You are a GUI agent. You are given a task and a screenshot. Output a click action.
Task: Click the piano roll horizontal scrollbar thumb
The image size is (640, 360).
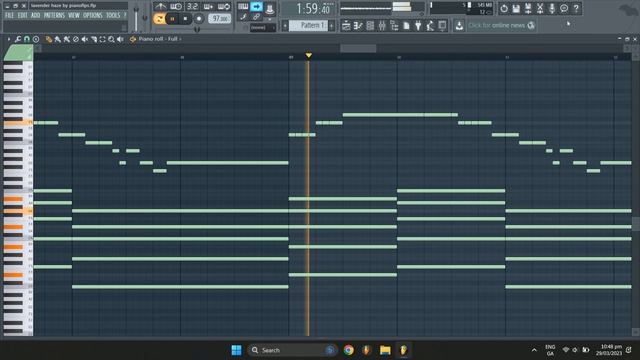tap(358, 49)
